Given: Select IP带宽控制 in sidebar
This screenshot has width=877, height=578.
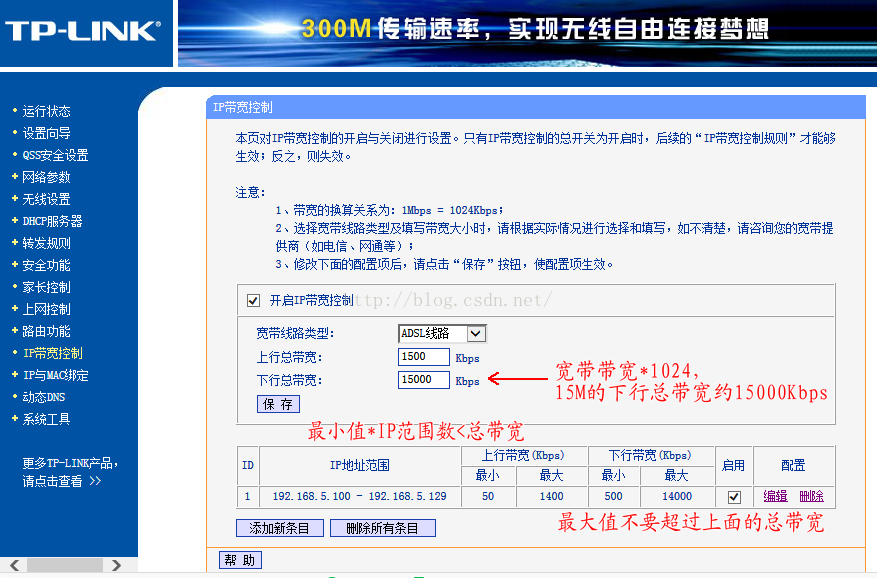Looking at the screenshot, I should coord(53,353).
